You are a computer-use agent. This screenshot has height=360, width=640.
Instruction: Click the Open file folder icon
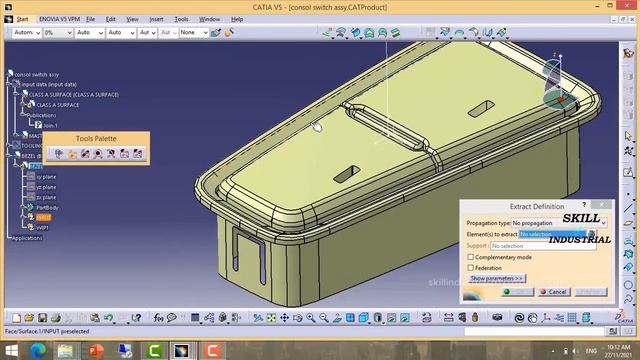click(x=29, y=318)
